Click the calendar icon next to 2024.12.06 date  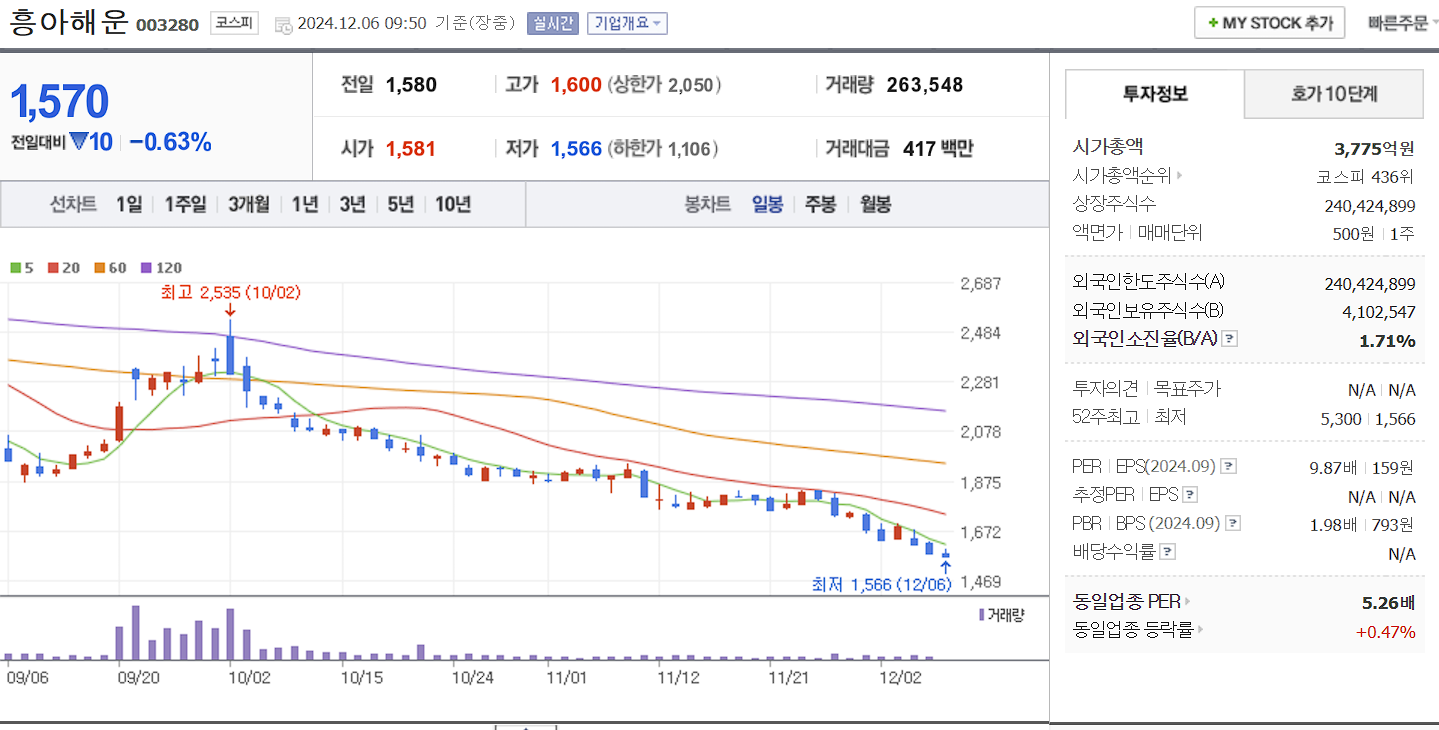(x=286, y=23)
